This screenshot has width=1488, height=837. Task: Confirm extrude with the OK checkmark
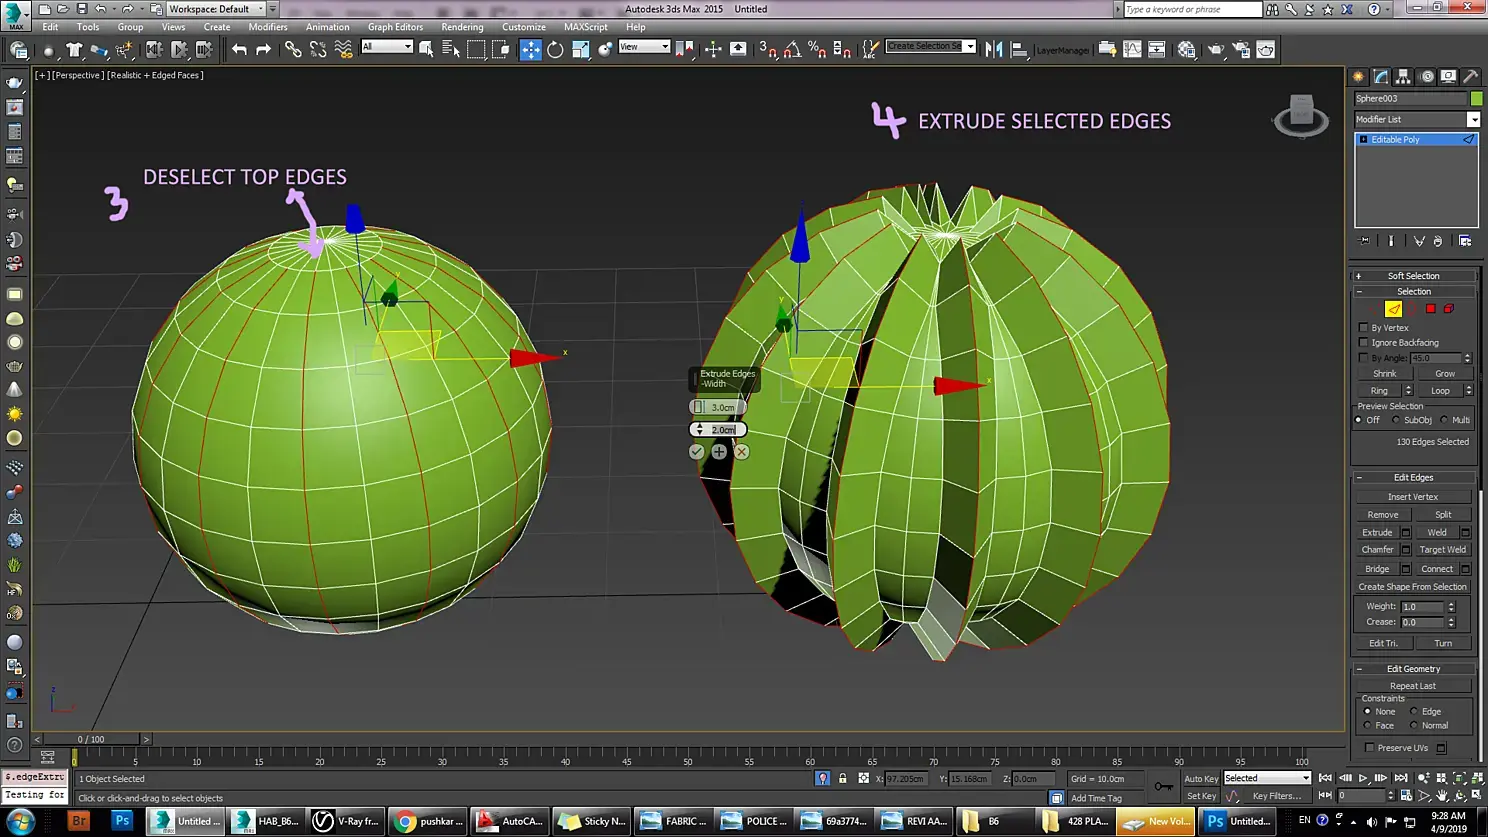tap(697, 452)
